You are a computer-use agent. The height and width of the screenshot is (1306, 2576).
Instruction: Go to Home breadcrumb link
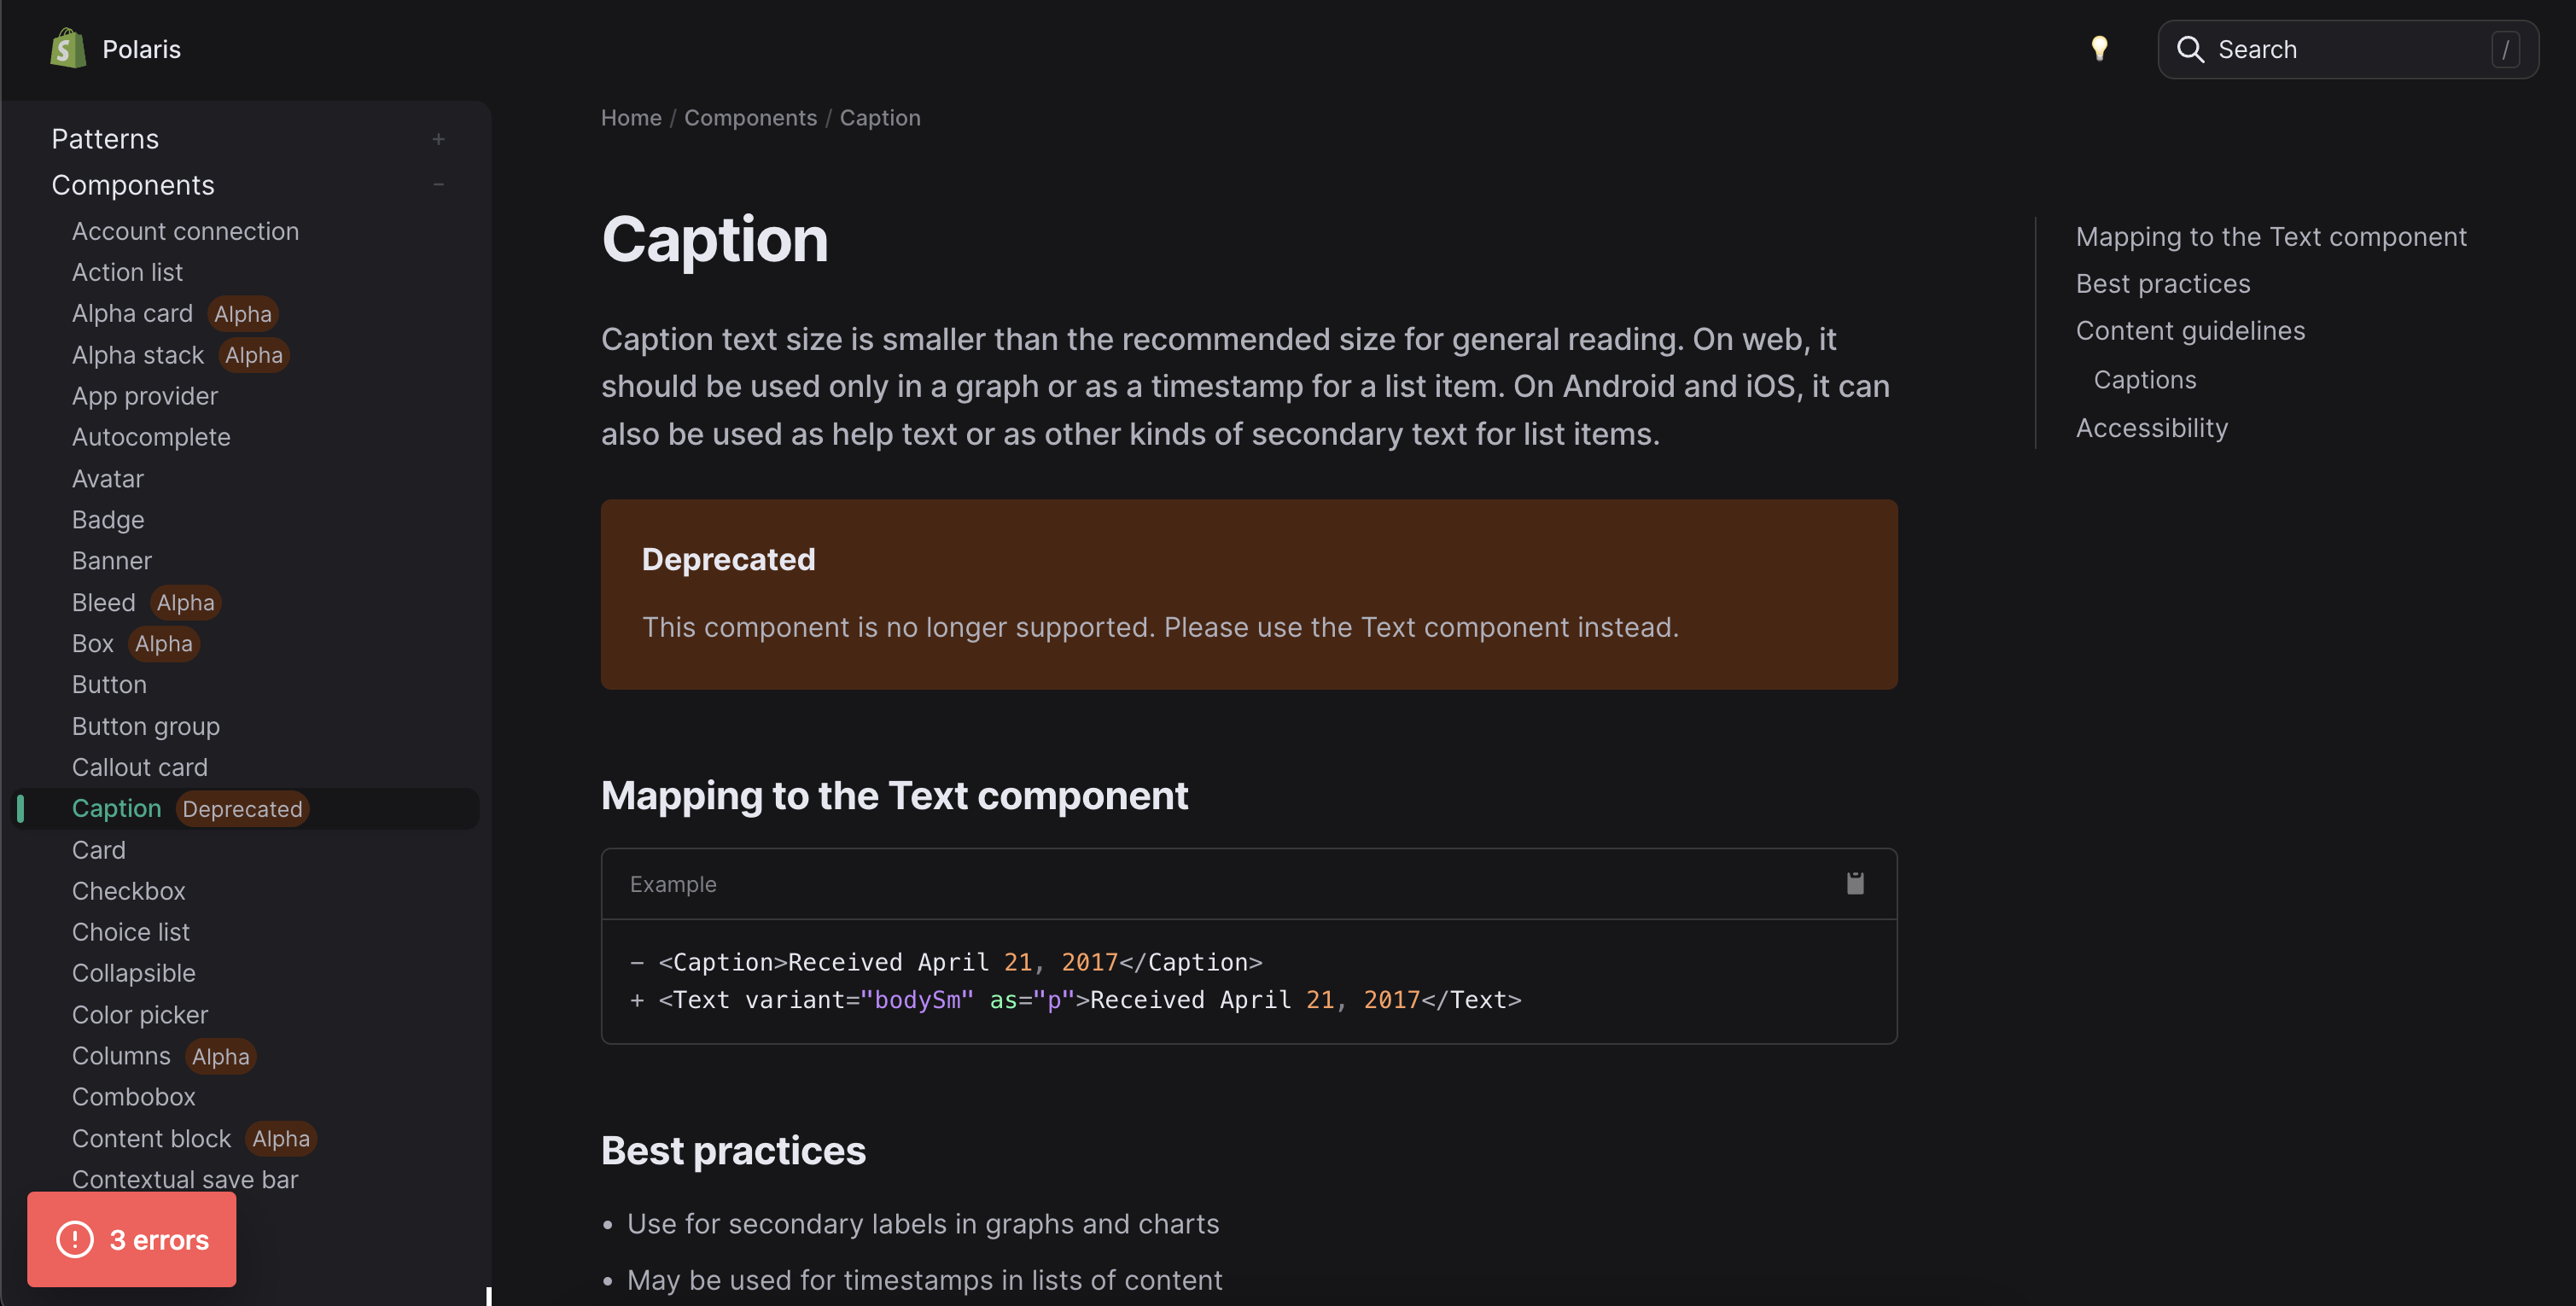[x=631, y=118]
